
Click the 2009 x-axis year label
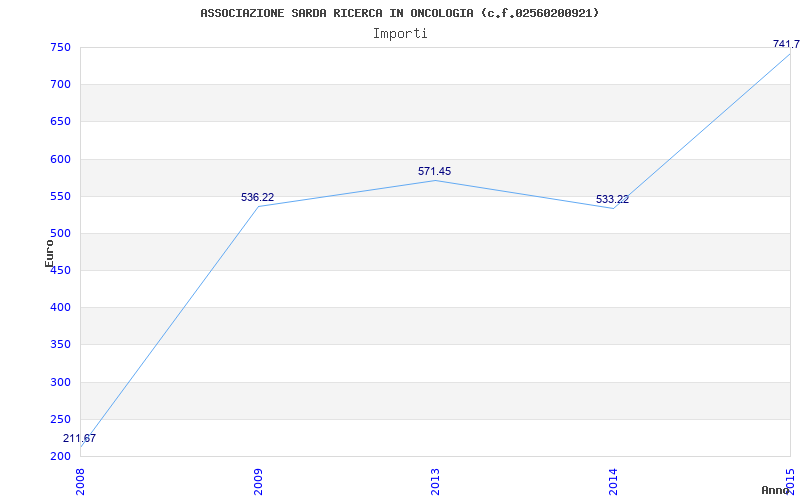258,481
